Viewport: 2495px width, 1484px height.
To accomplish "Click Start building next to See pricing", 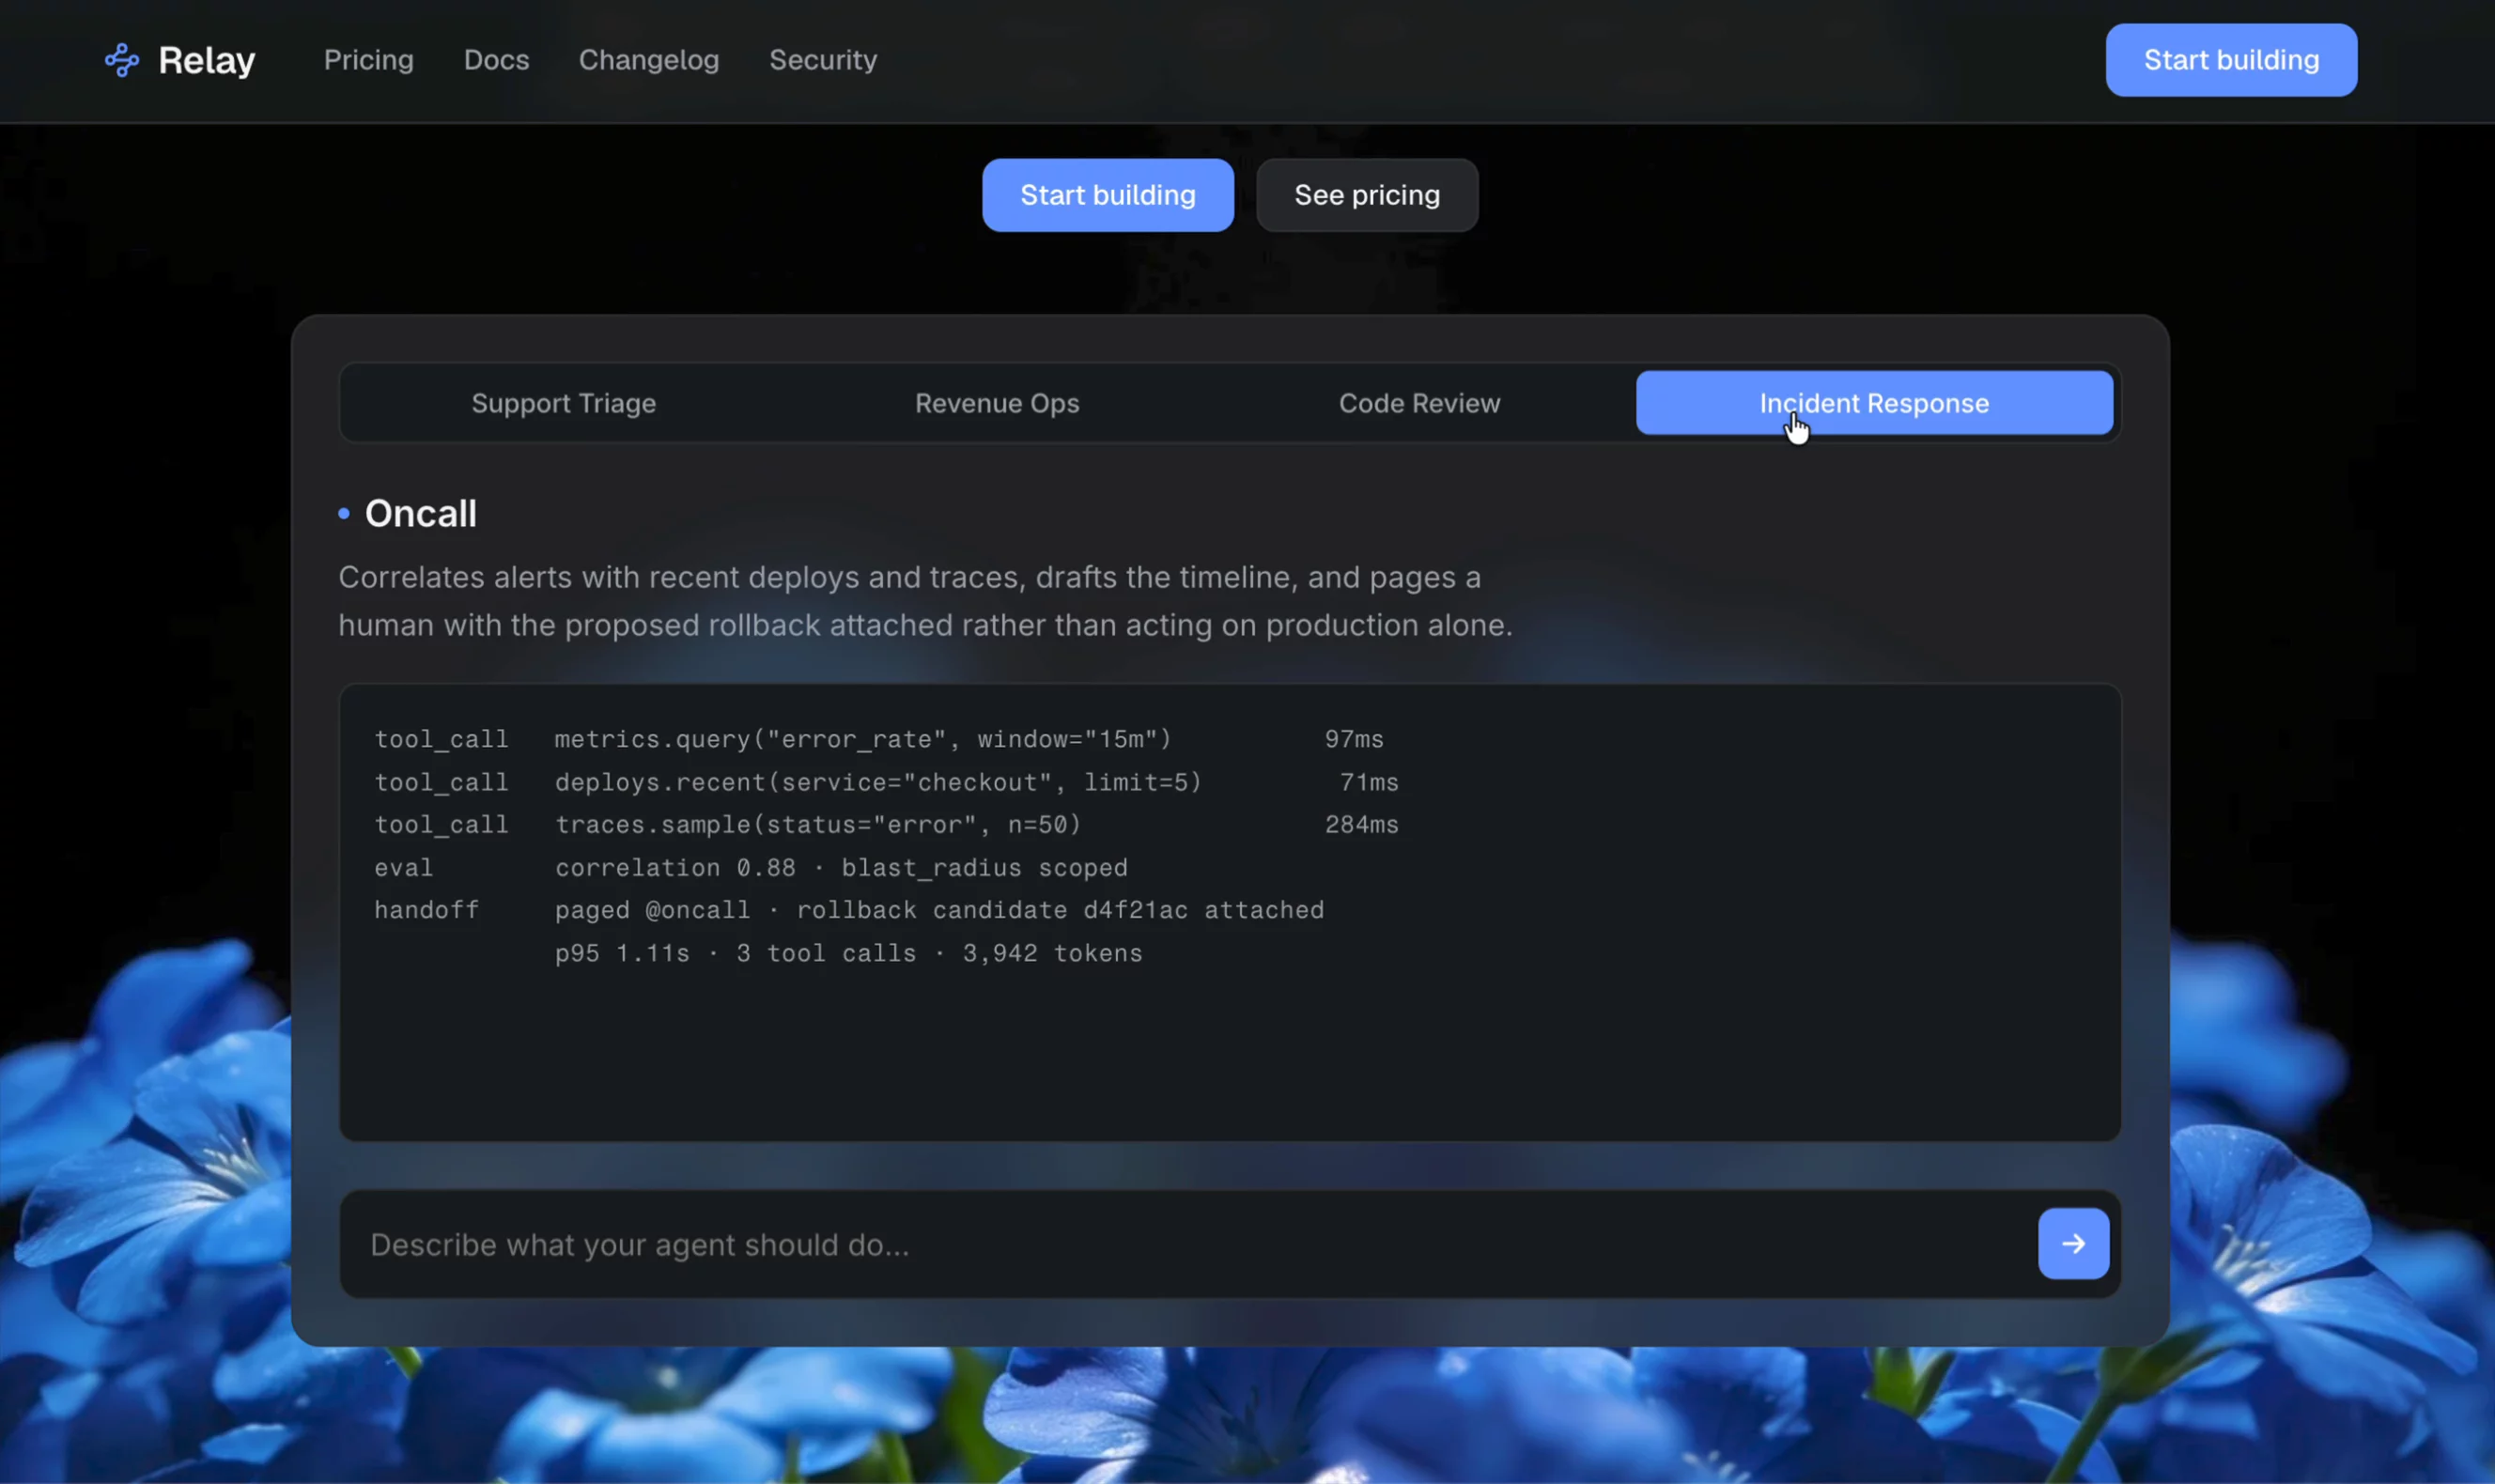I will tap(1108, 195).
